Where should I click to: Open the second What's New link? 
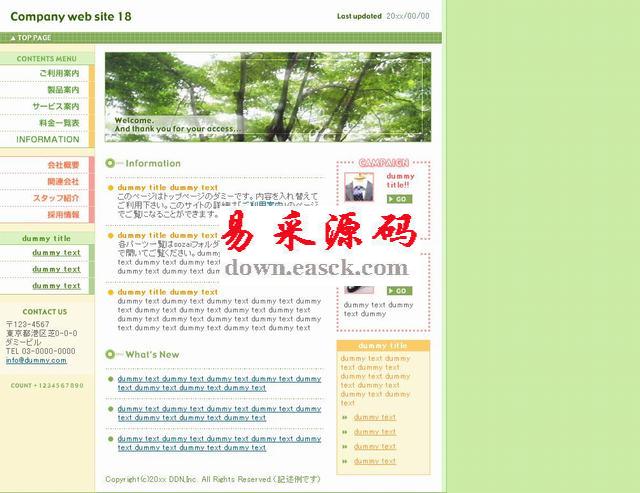(219, 413)
